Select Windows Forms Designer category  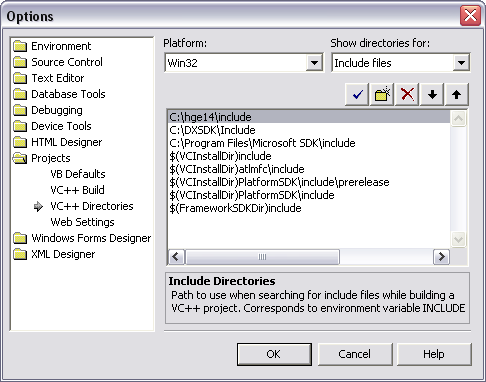tap(91, 238)
